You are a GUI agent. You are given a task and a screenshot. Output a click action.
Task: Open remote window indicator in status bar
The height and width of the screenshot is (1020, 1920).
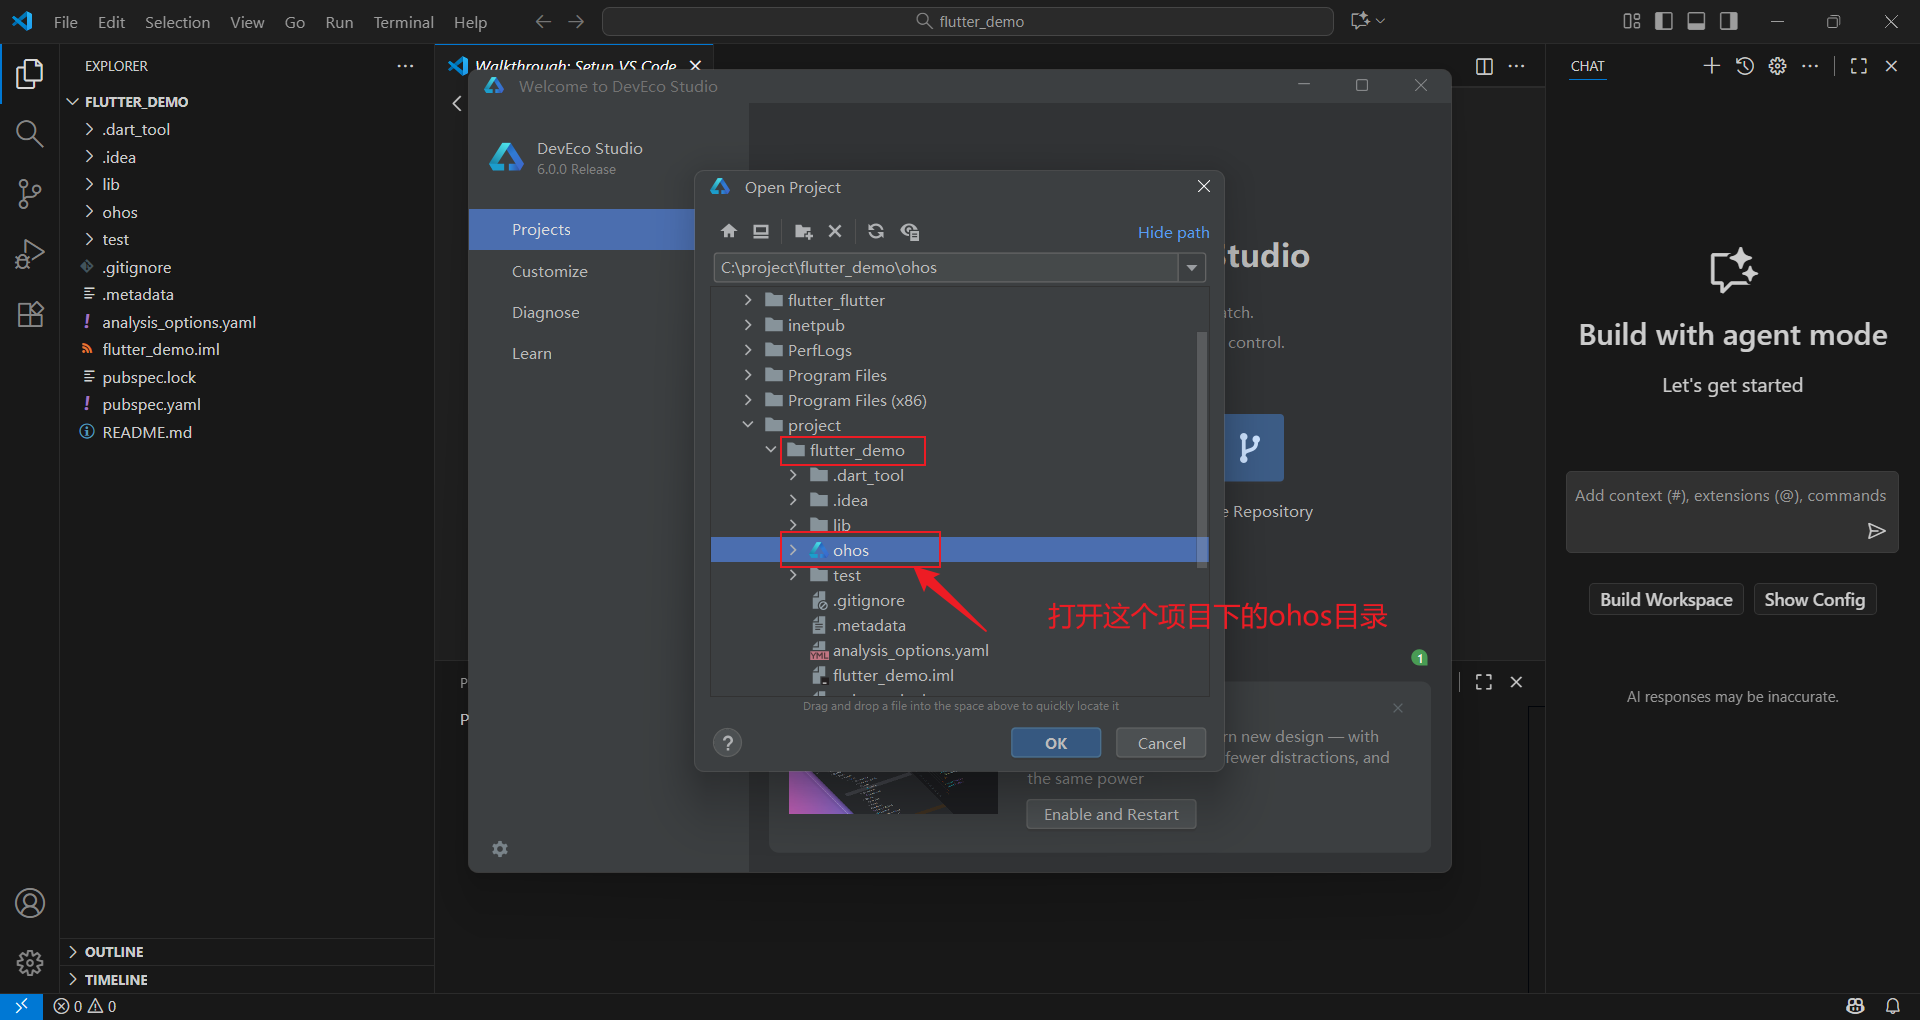pos(21,1006)
